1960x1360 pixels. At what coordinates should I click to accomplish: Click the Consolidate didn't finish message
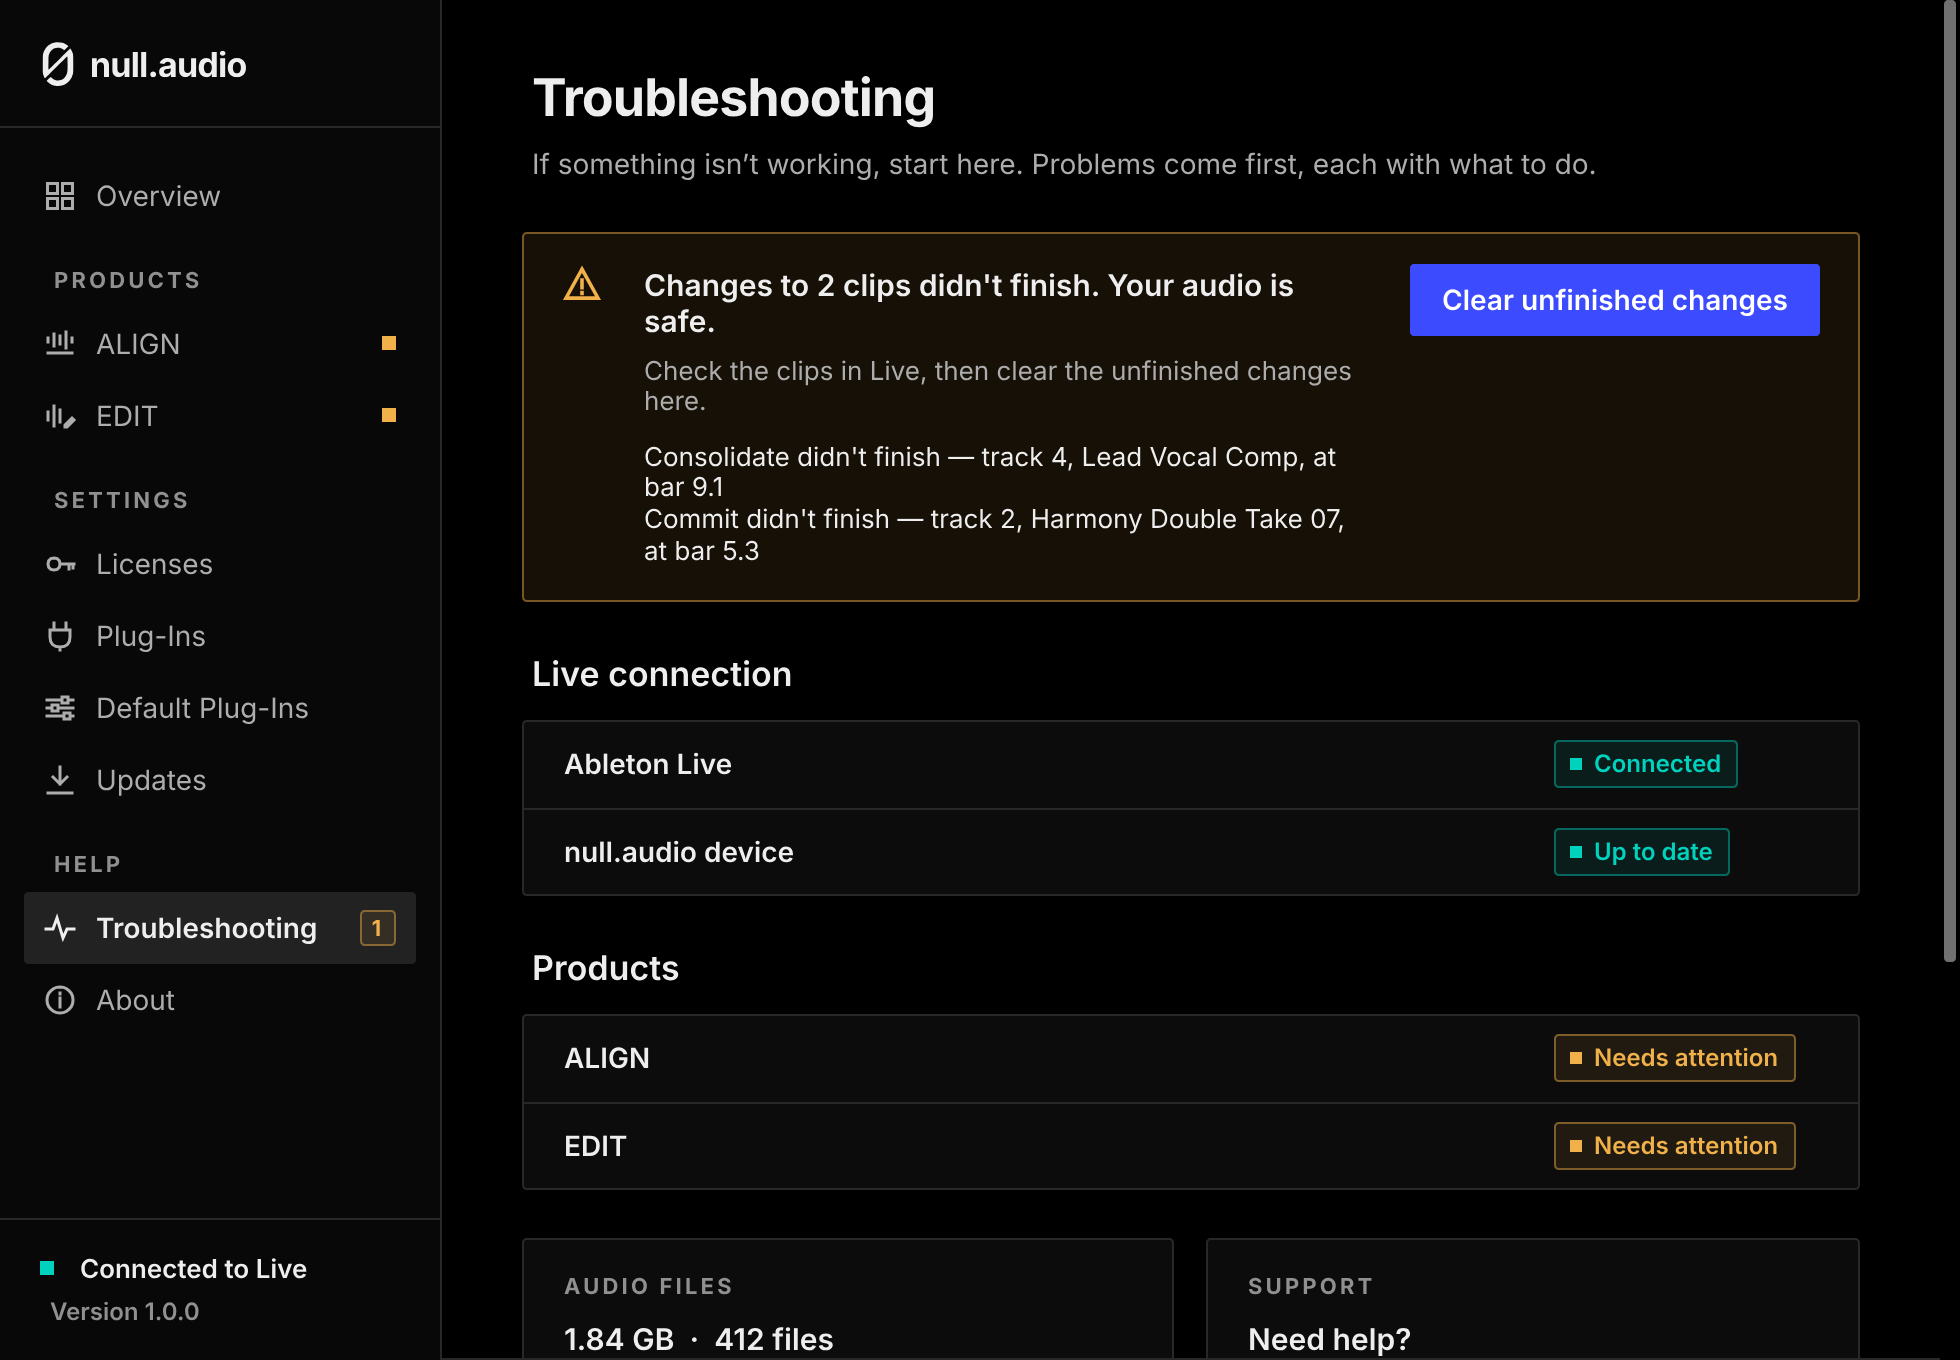pos(990,472)
